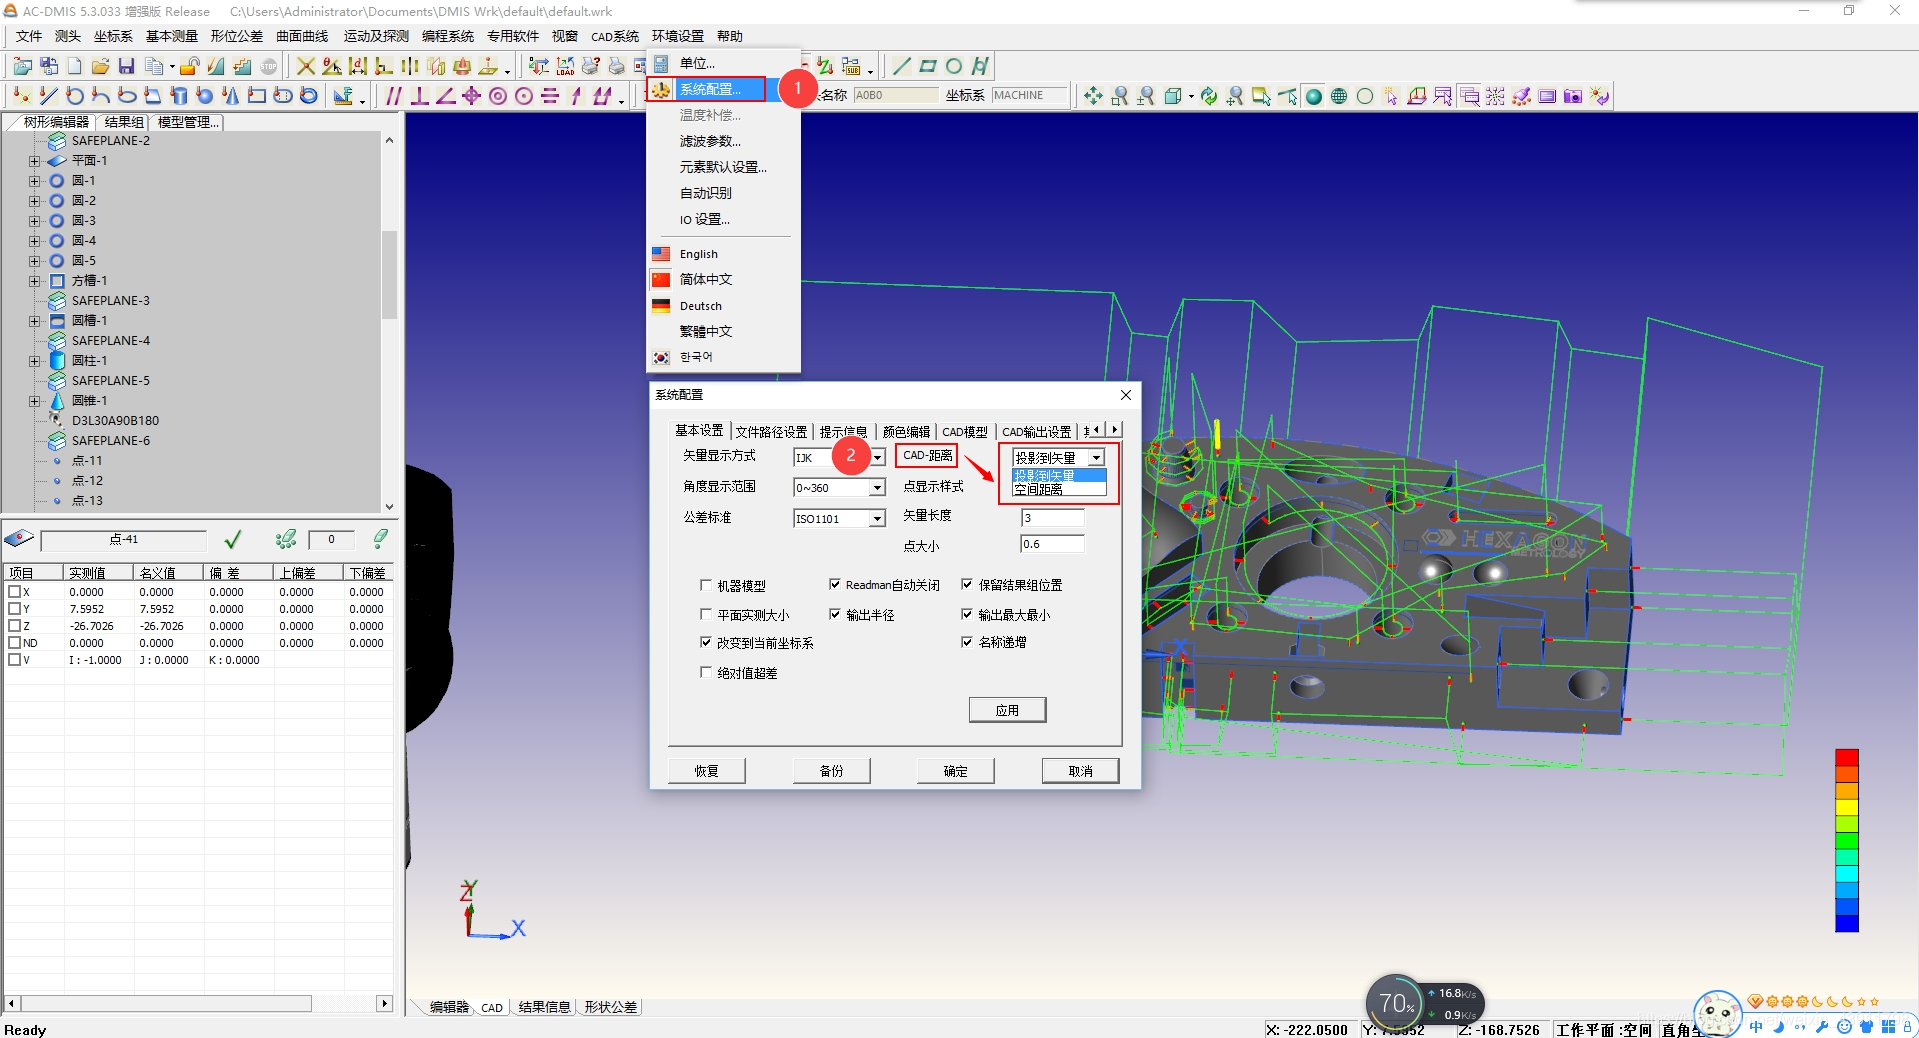Switch to wireframe globe display mode

[x=1339, y=96]
